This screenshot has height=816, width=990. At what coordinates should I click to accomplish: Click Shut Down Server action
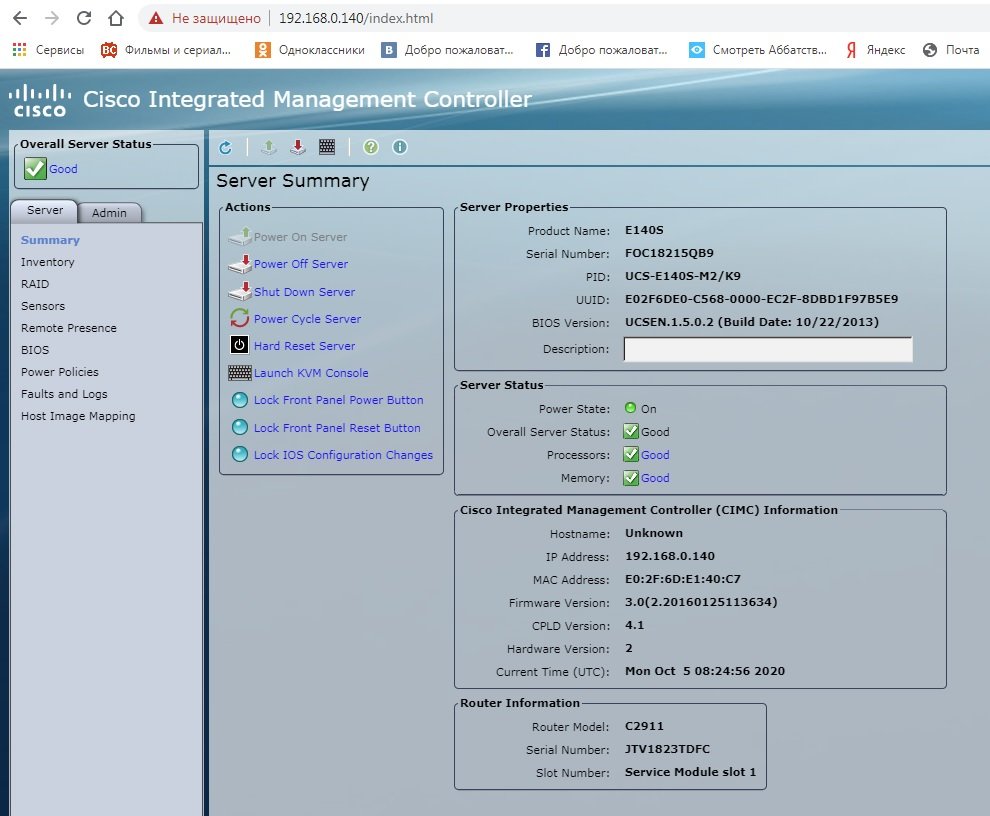pos(304,292)
